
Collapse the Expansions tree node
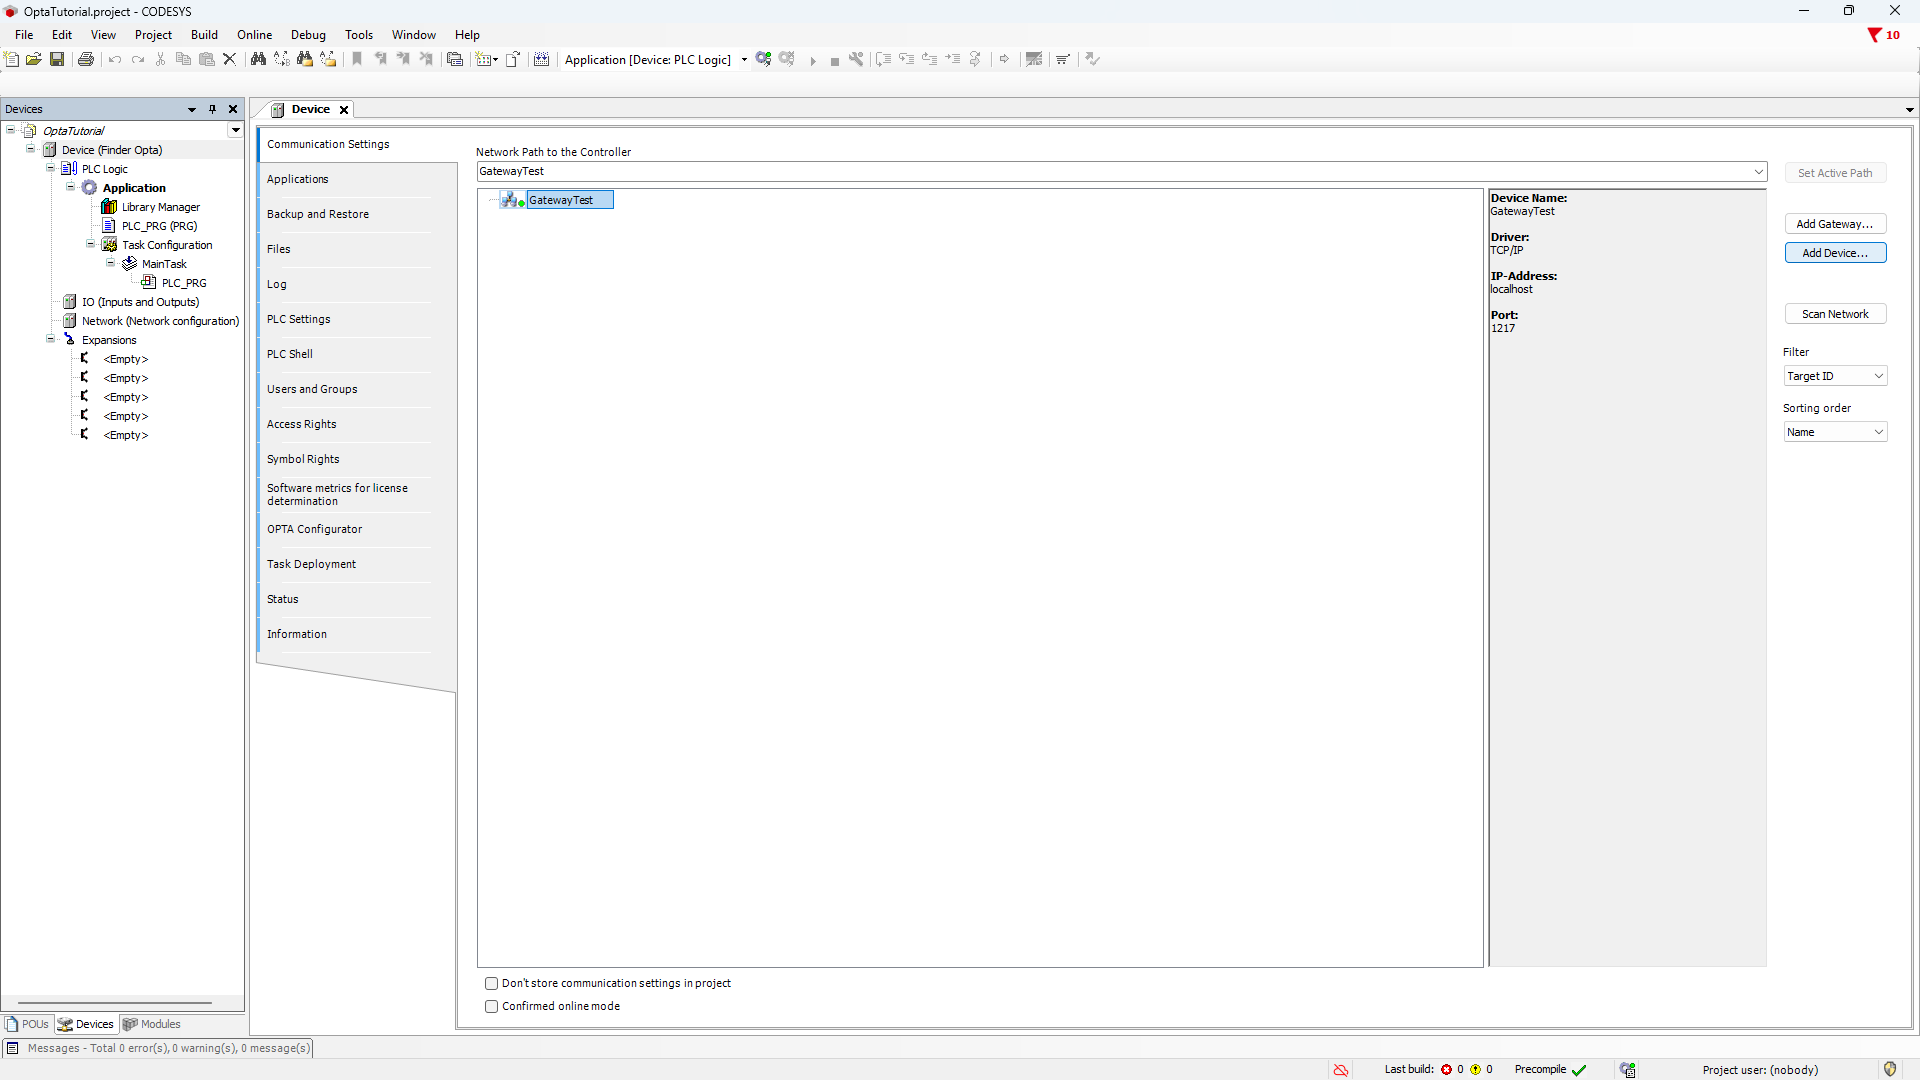(51, 340)
